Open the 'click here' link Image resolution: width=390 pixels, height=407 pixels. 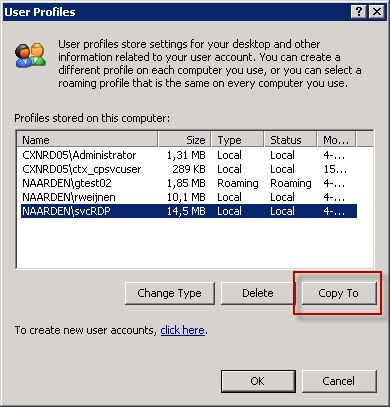182,330
